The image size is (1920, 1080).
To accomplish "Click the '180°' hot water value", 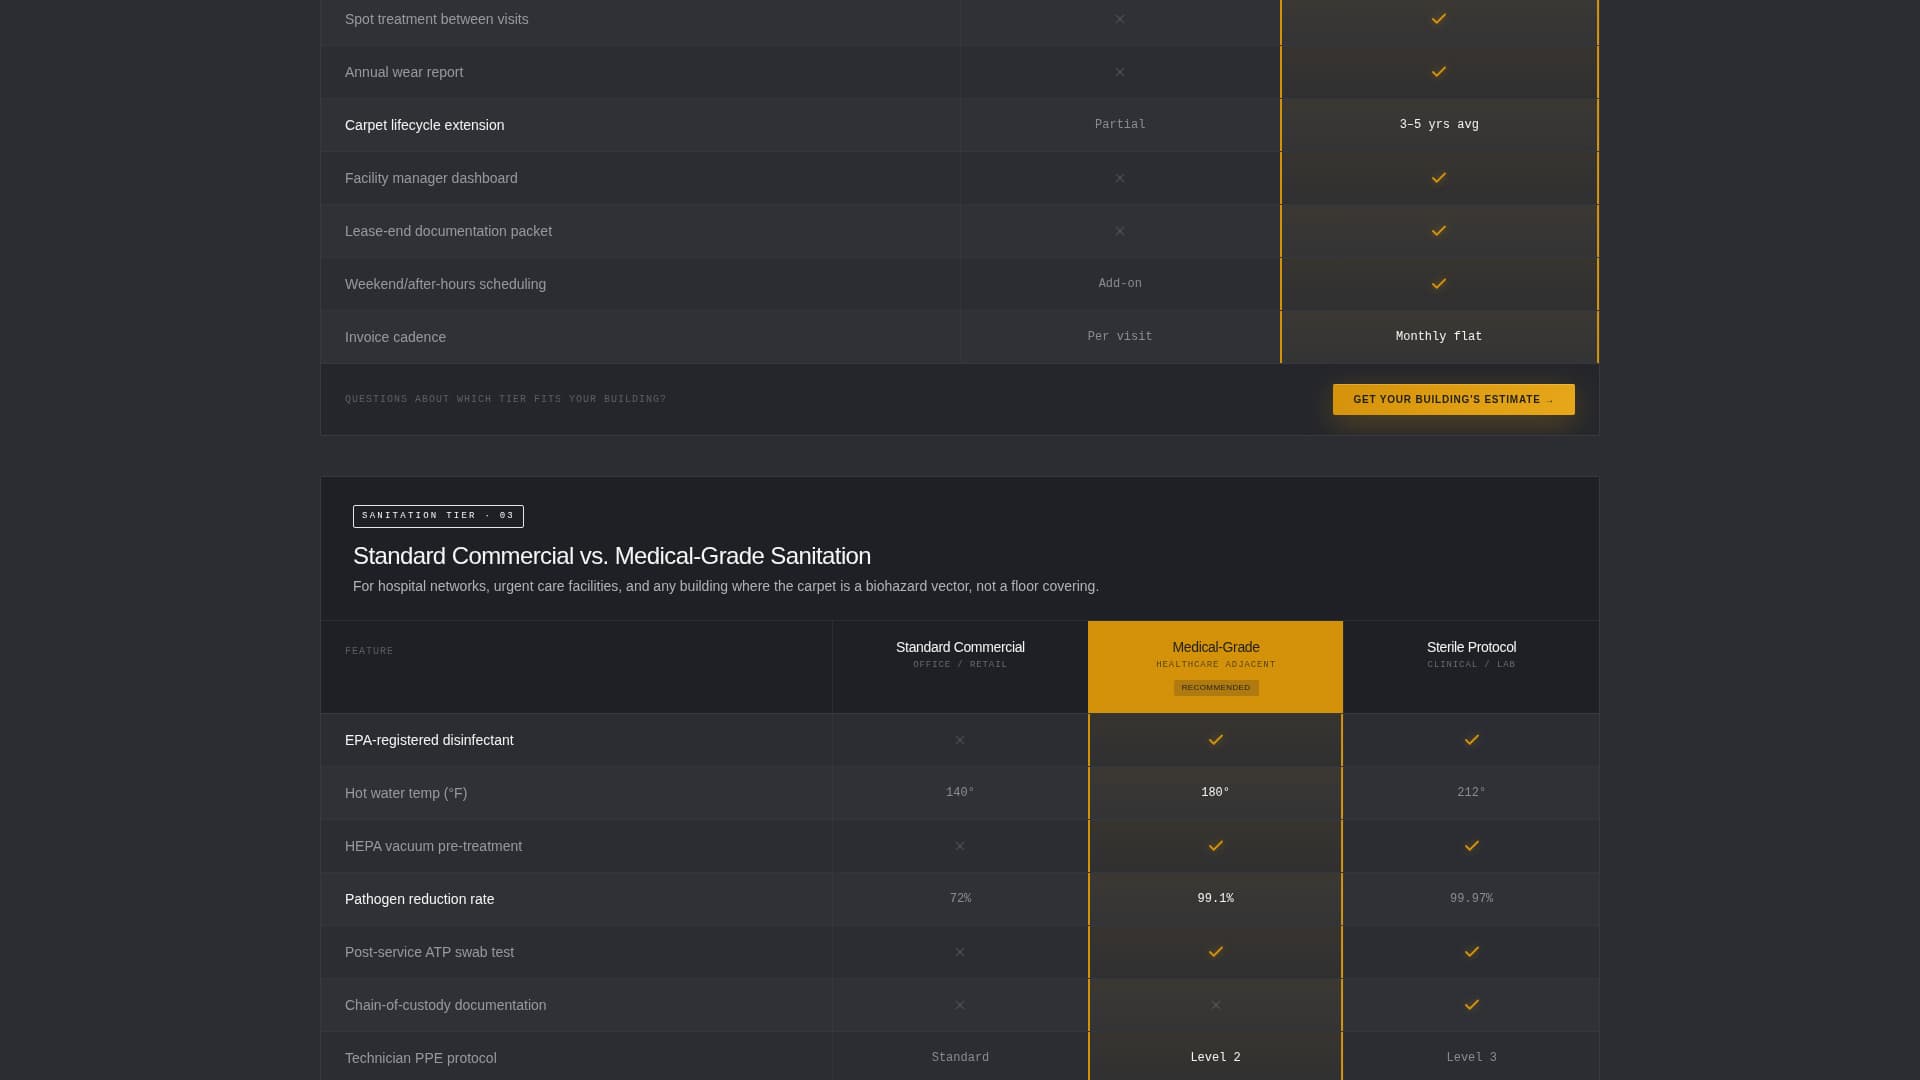I will click(1216, 792).
